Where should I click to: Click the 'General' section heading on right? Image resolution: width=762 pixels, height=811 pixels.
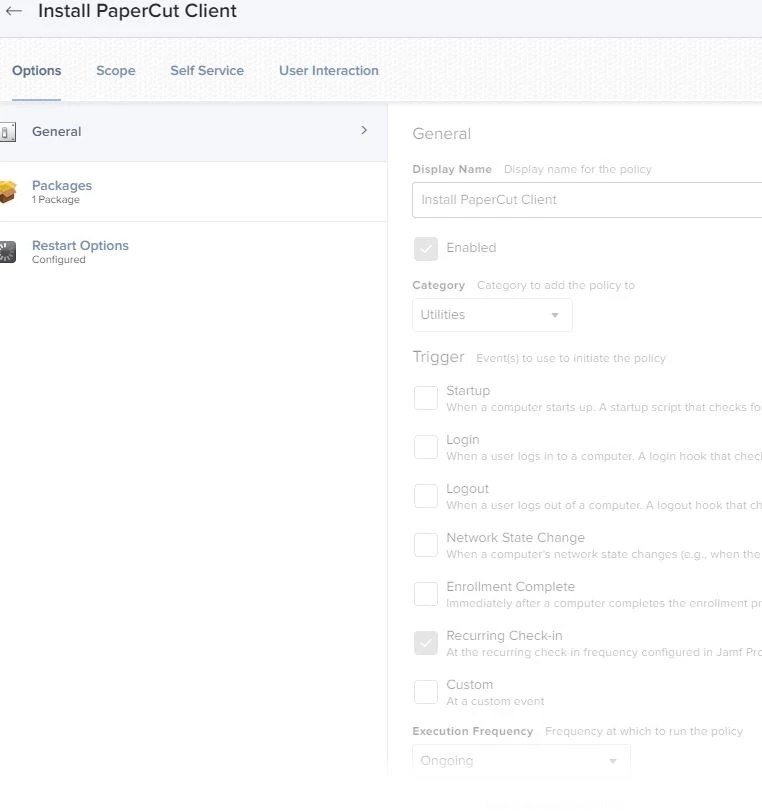441,134
